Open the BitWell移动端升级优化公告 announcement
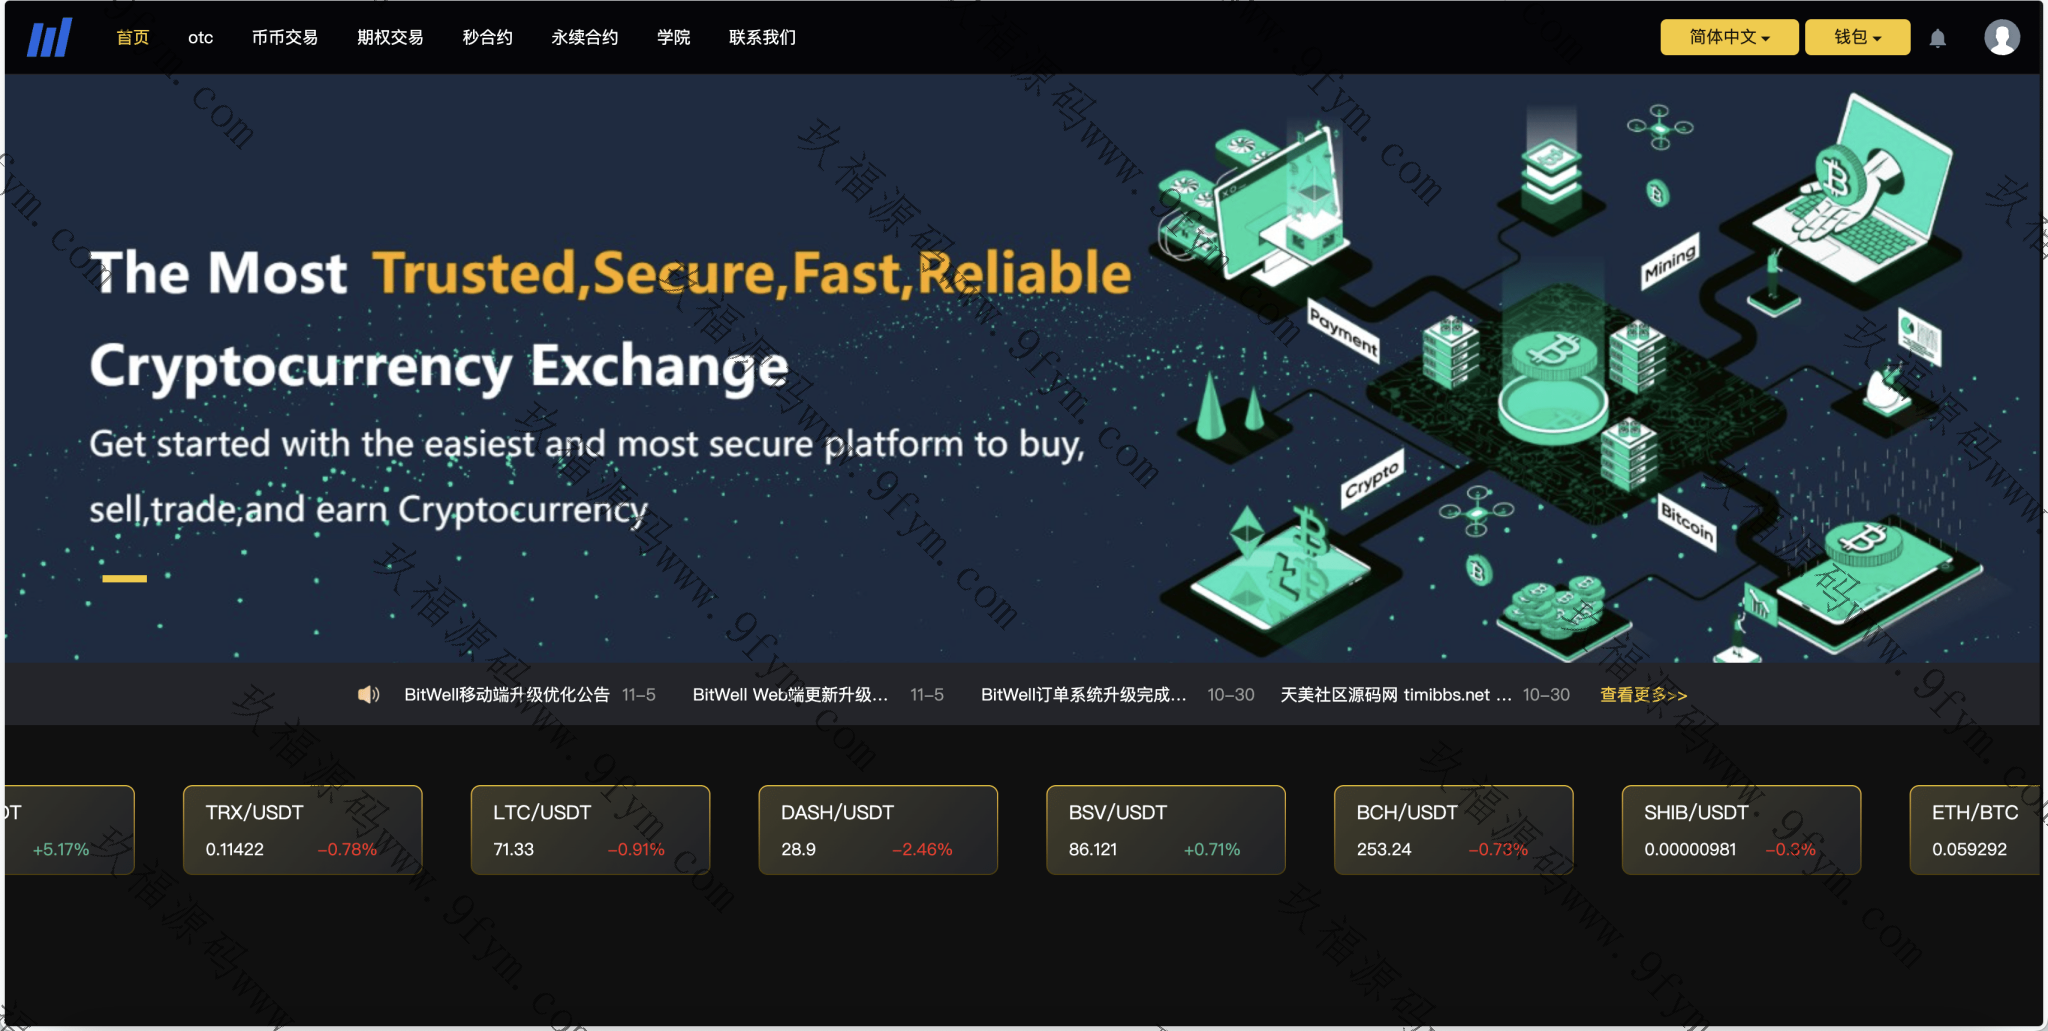This screenshot has height=1031, width=2048. point(507,694)
